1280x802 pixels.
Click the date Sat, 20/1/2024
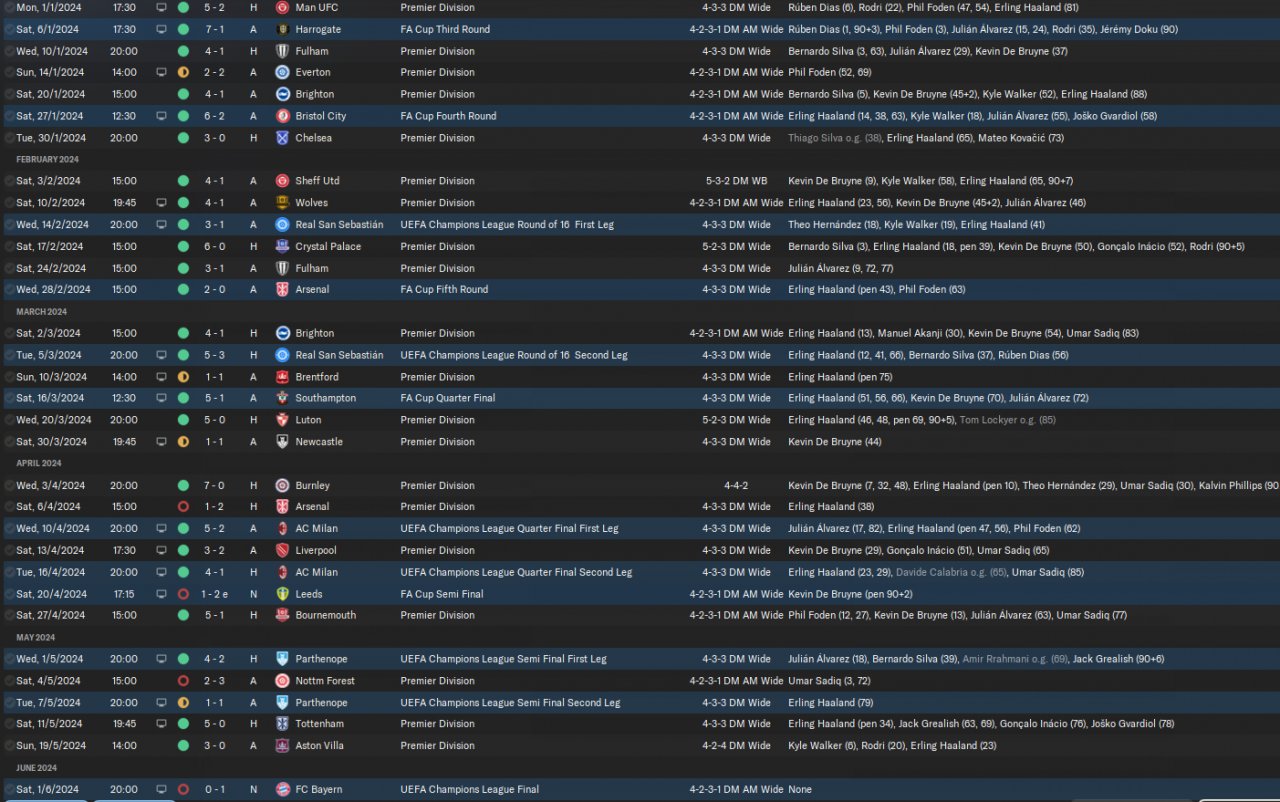[51, 94]
